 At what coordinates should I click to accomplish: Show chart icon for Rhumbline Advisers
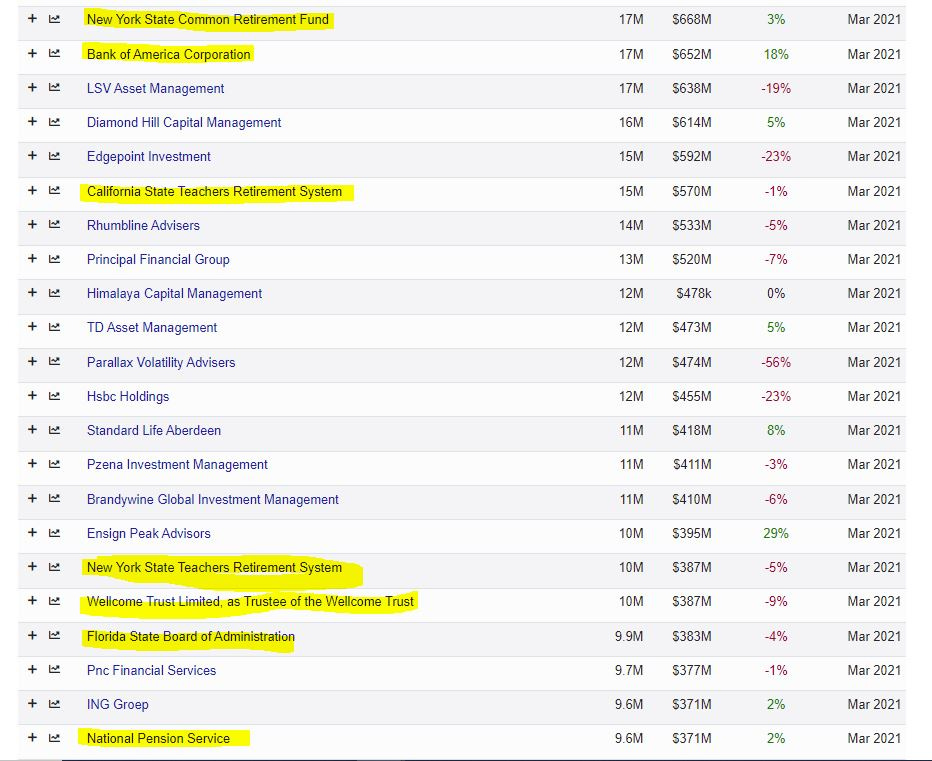coord(54,225)
